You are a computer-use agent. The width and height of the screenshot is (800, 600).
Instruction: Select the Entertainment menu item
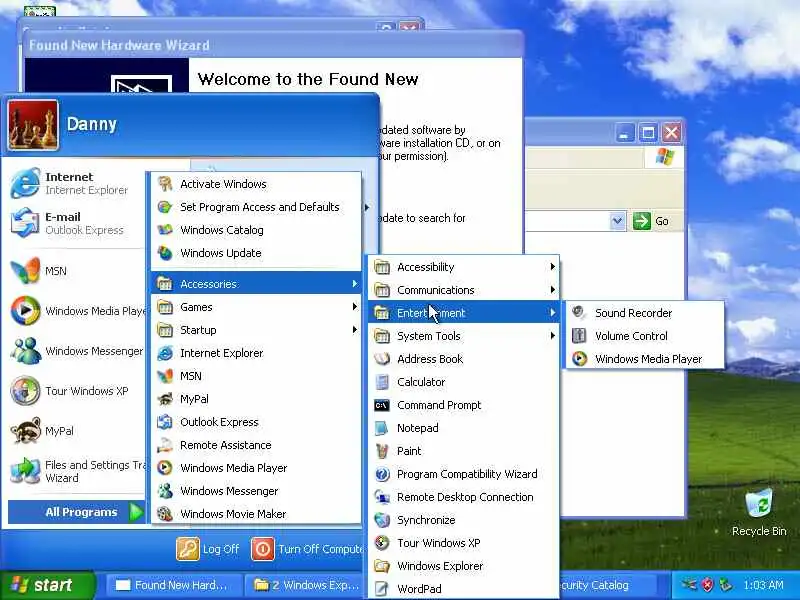pos(464,313)
